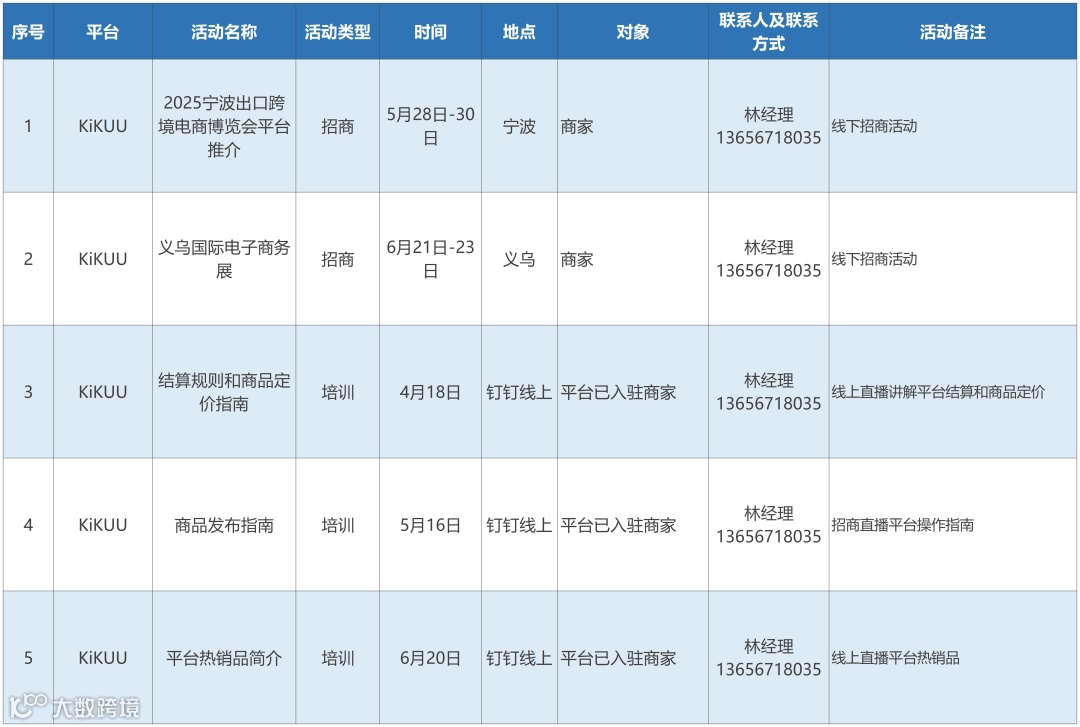Select the sequence number 5 cell
This screenshot has width=1080, height=727.
[x=28, y=658]
